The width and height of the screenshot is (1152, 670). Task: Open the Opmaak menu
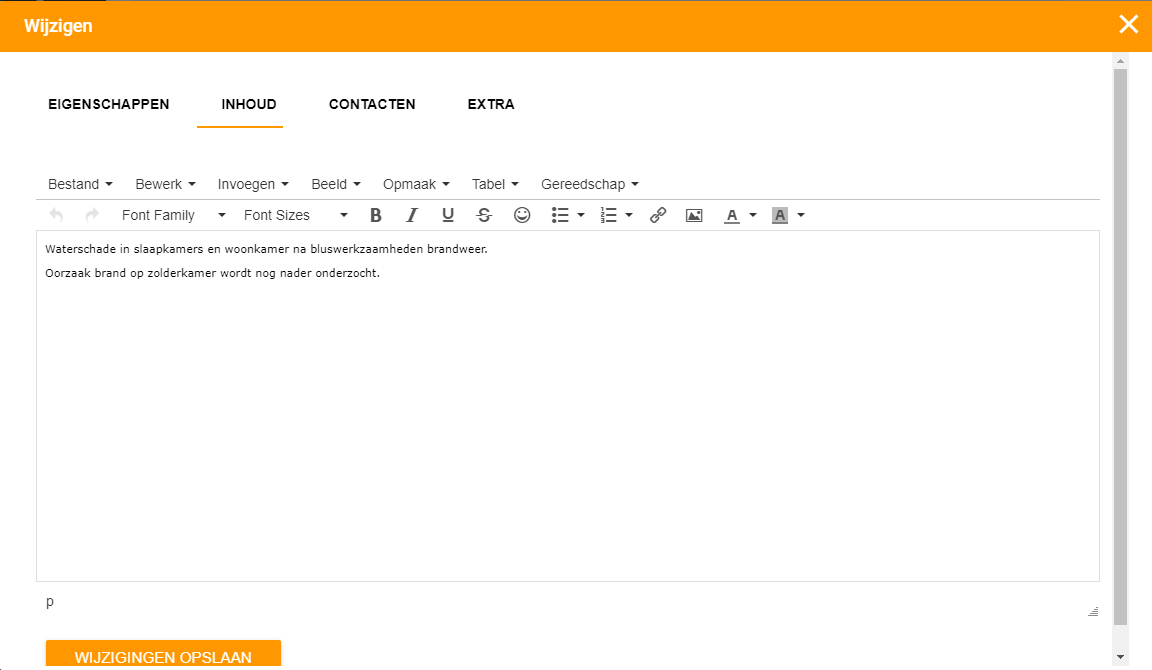(416, 184)
